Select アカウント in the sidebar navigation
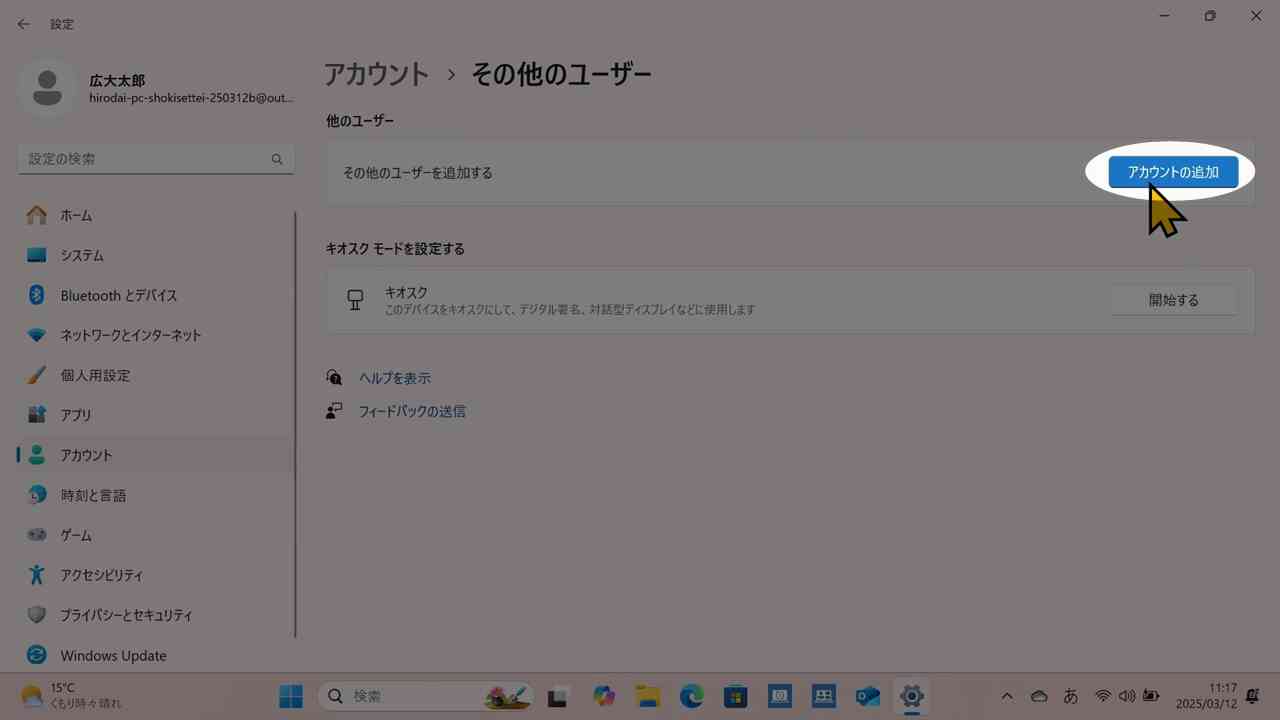The image size is (1280, 720). [x=86, y=455]
